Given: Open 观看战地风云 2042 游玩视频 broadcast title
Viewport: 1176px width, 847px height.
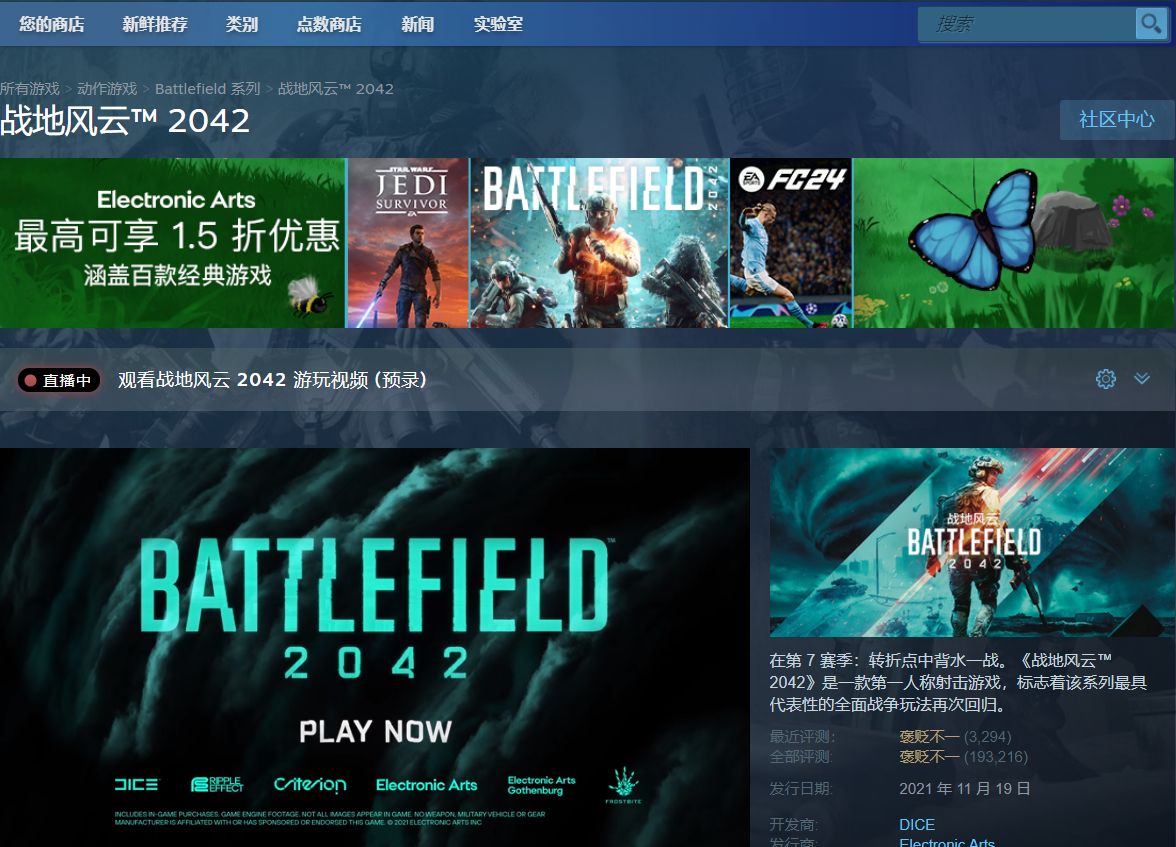Looking at the screenshot, I should tap(272, 380).
